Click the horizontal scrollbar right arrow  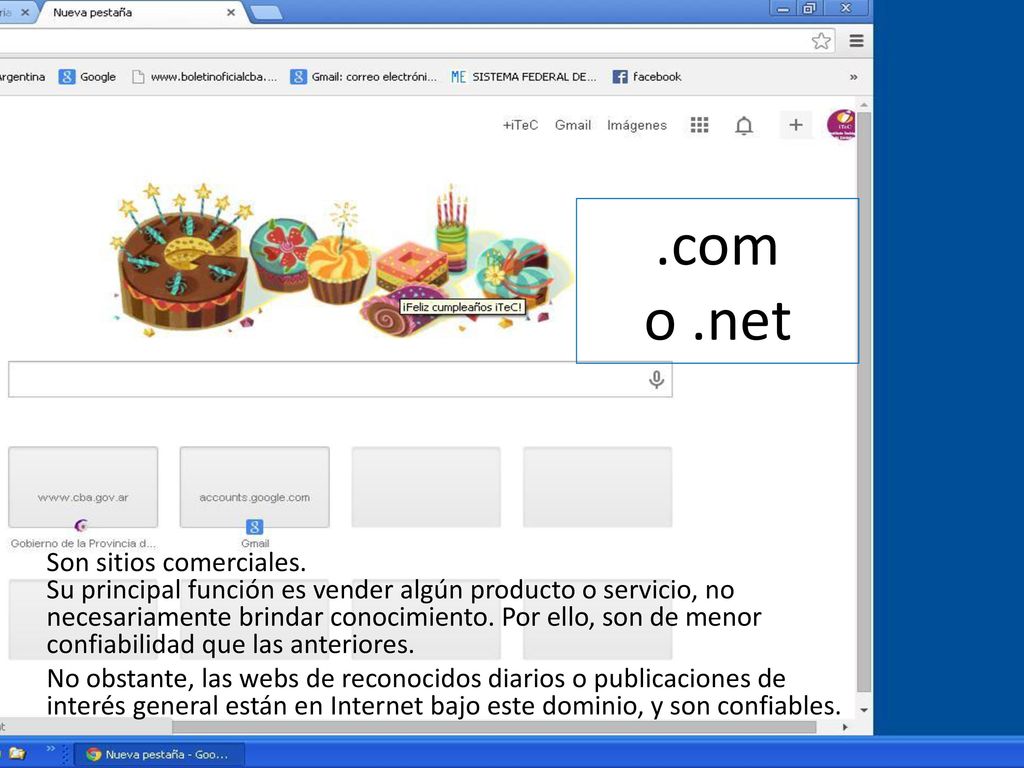coord(845,727)
